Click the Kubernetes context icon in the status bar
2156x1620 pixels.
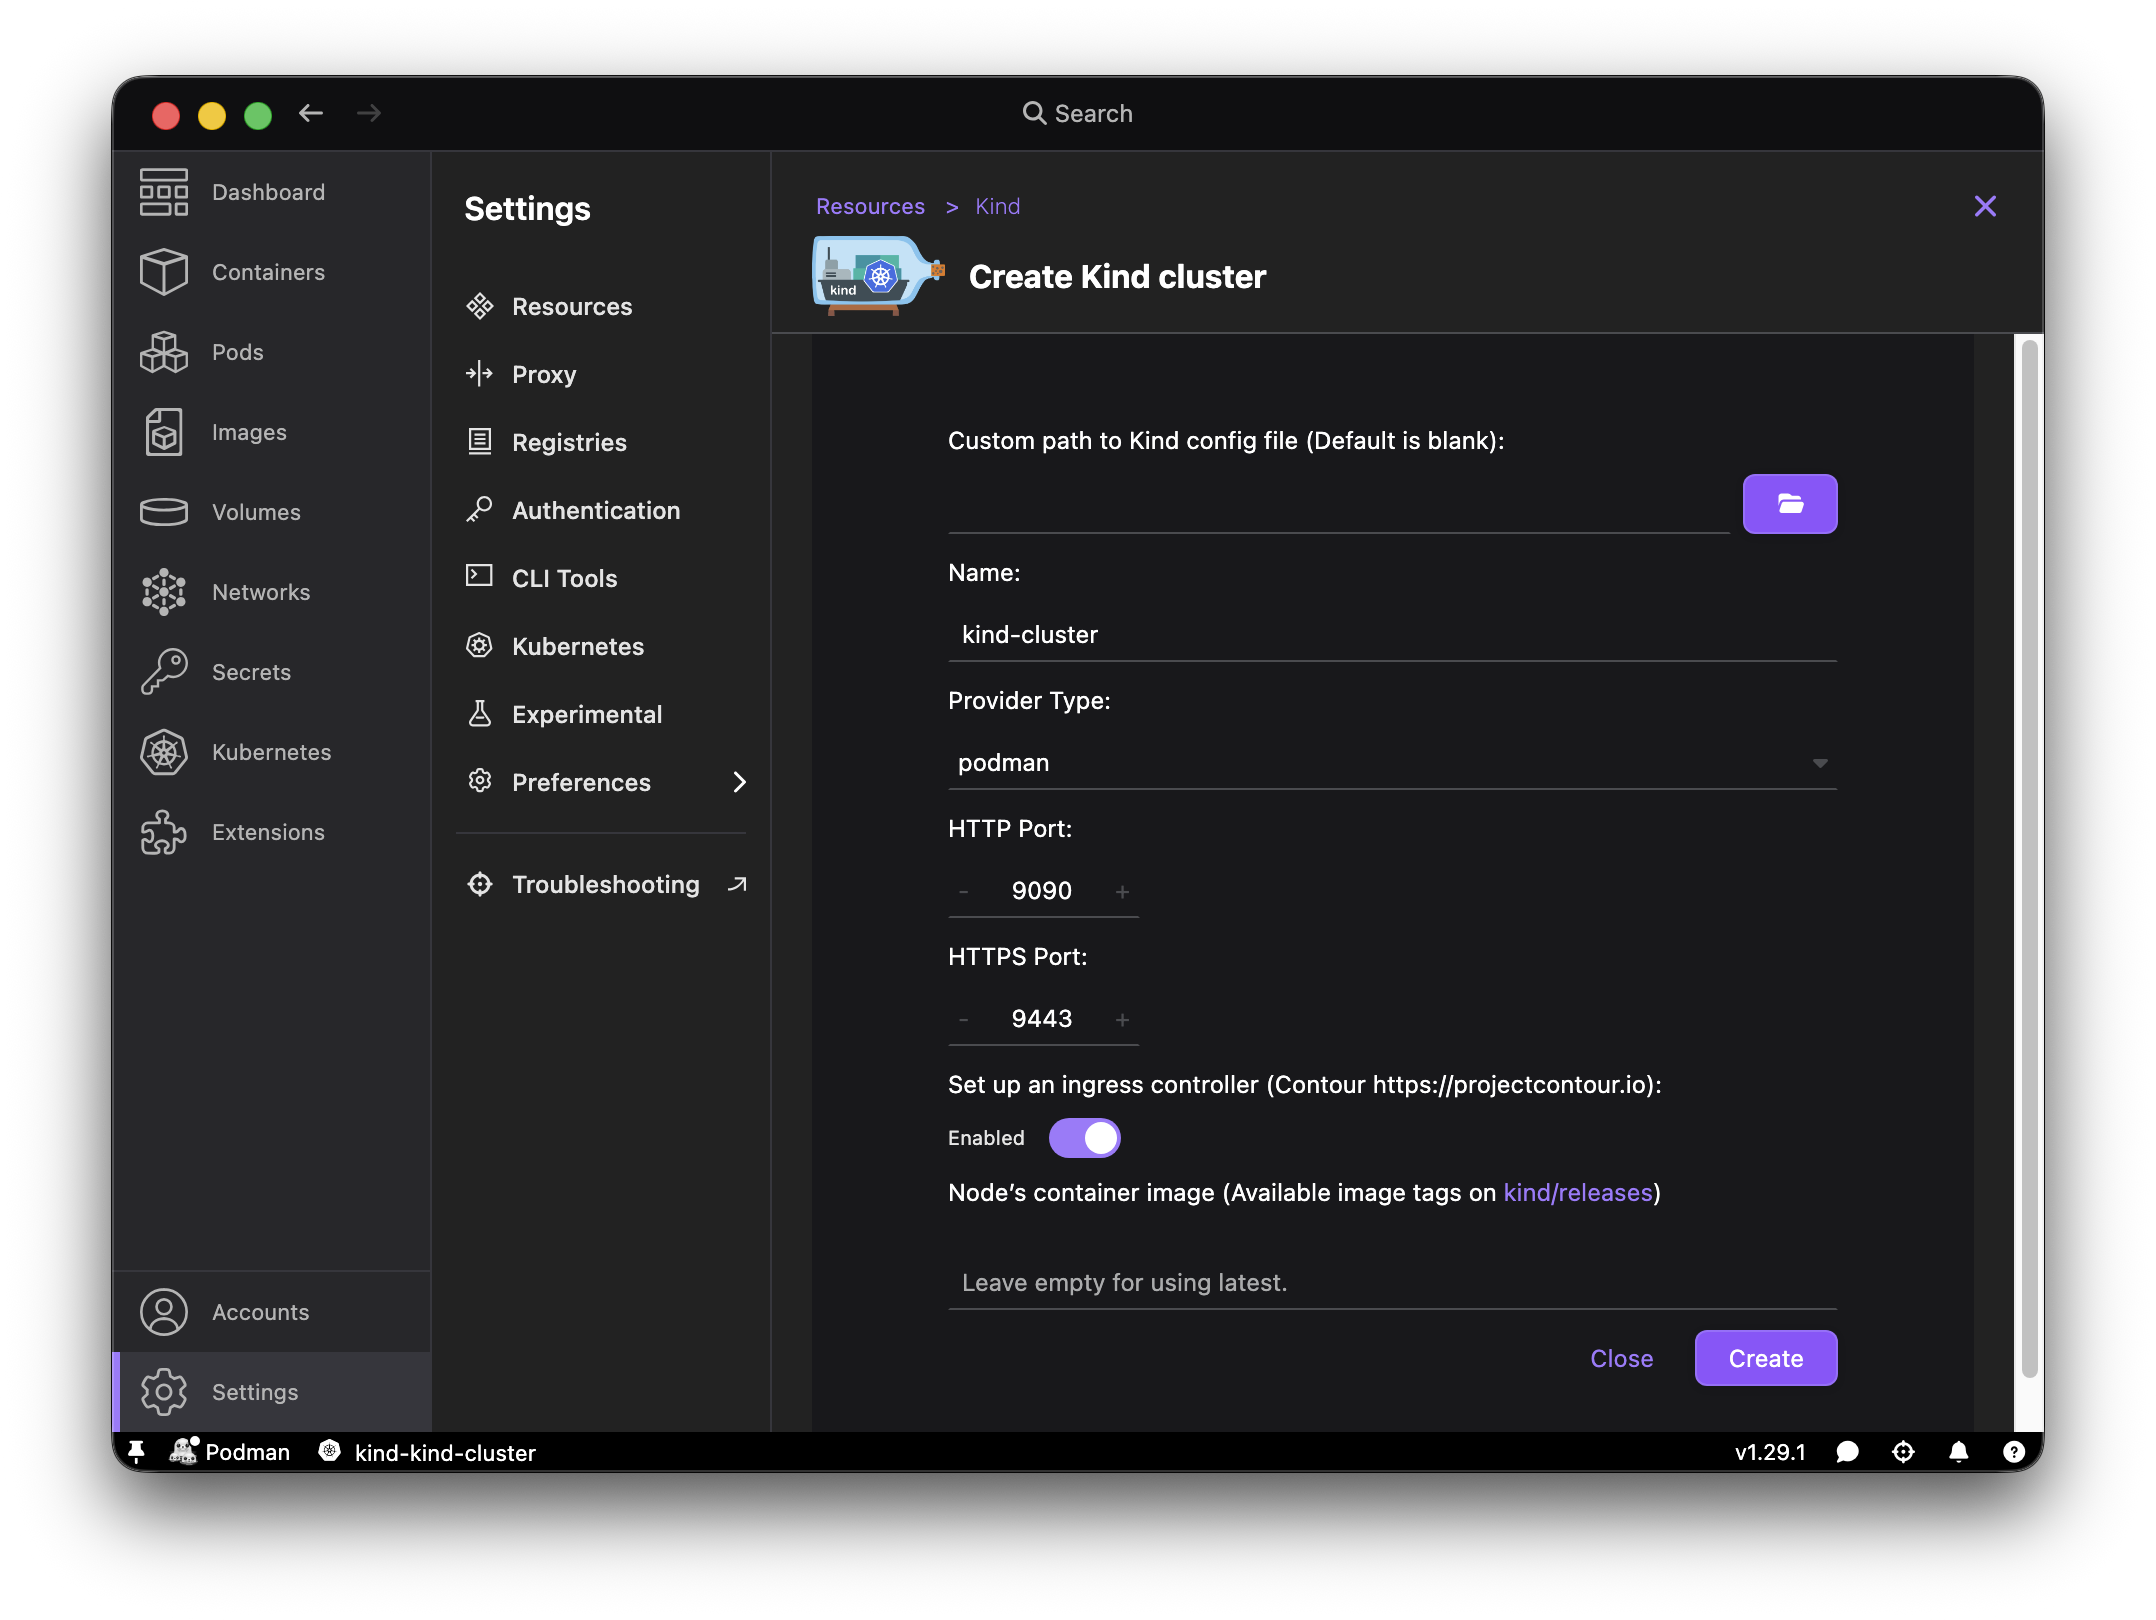pos(330,1451)
